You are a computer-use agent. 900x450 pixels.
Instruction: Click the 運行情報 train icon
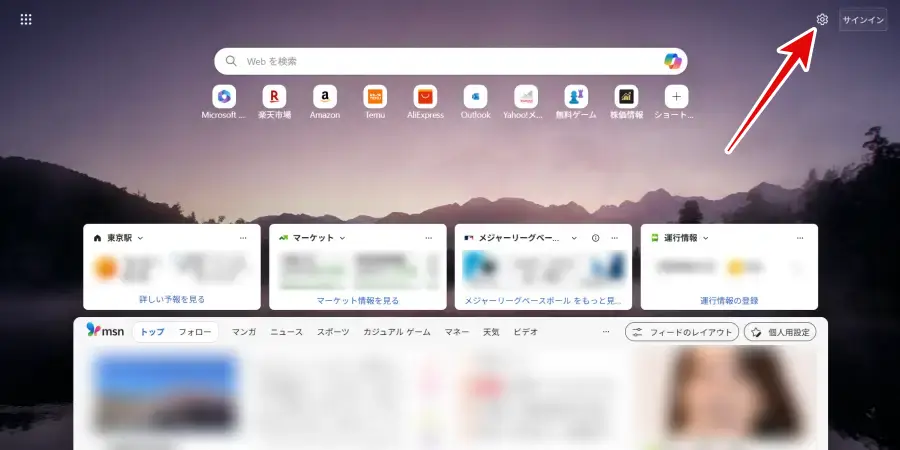(x=655, y=238)
